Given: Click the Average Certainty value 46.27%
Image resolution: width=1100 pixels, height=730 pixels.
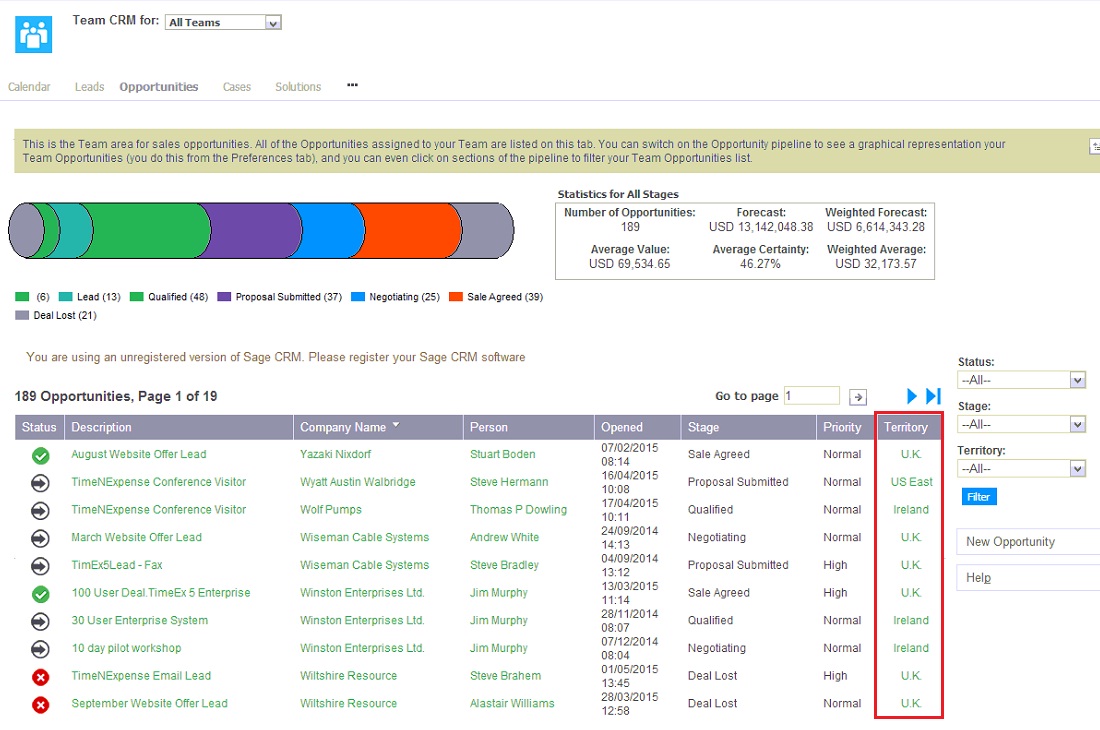Looking at the screenshot, I should [760, 264].
